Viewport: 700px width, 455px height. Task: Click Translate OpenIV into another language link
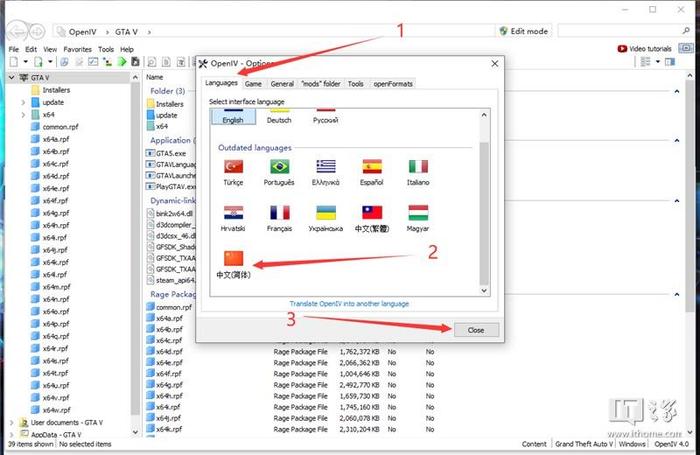349,304
